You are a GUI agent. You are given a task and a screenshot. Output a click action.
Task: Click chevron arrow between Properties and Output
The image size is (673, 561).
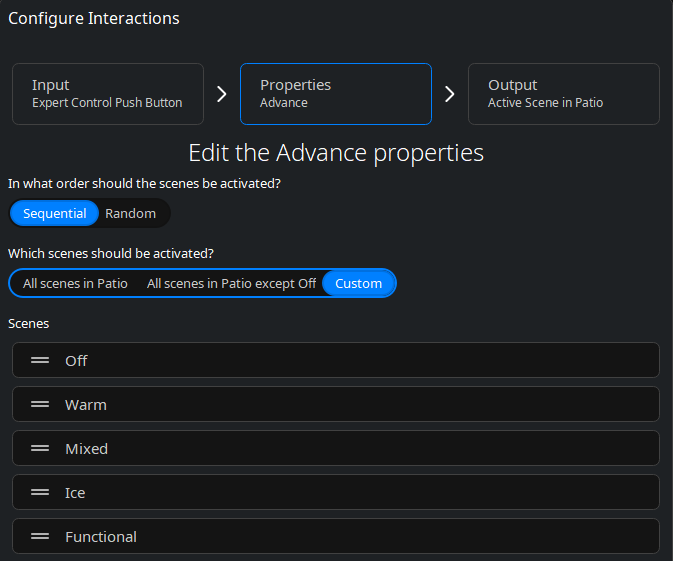click(x=449, y=94)
